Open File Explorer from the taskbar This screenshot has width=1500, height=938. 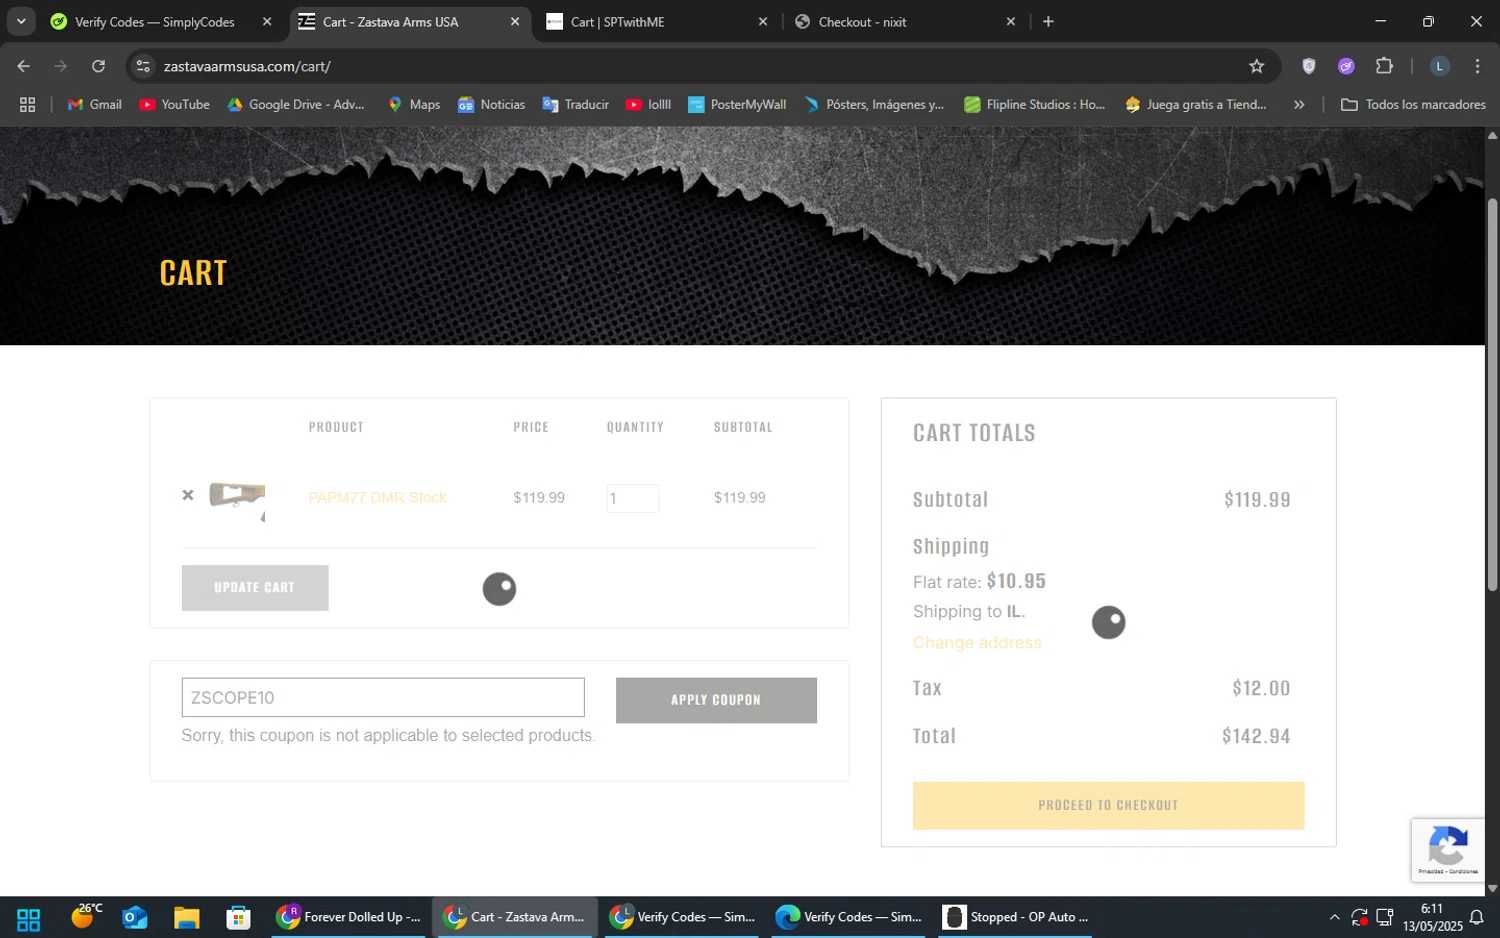click(187, 917)
